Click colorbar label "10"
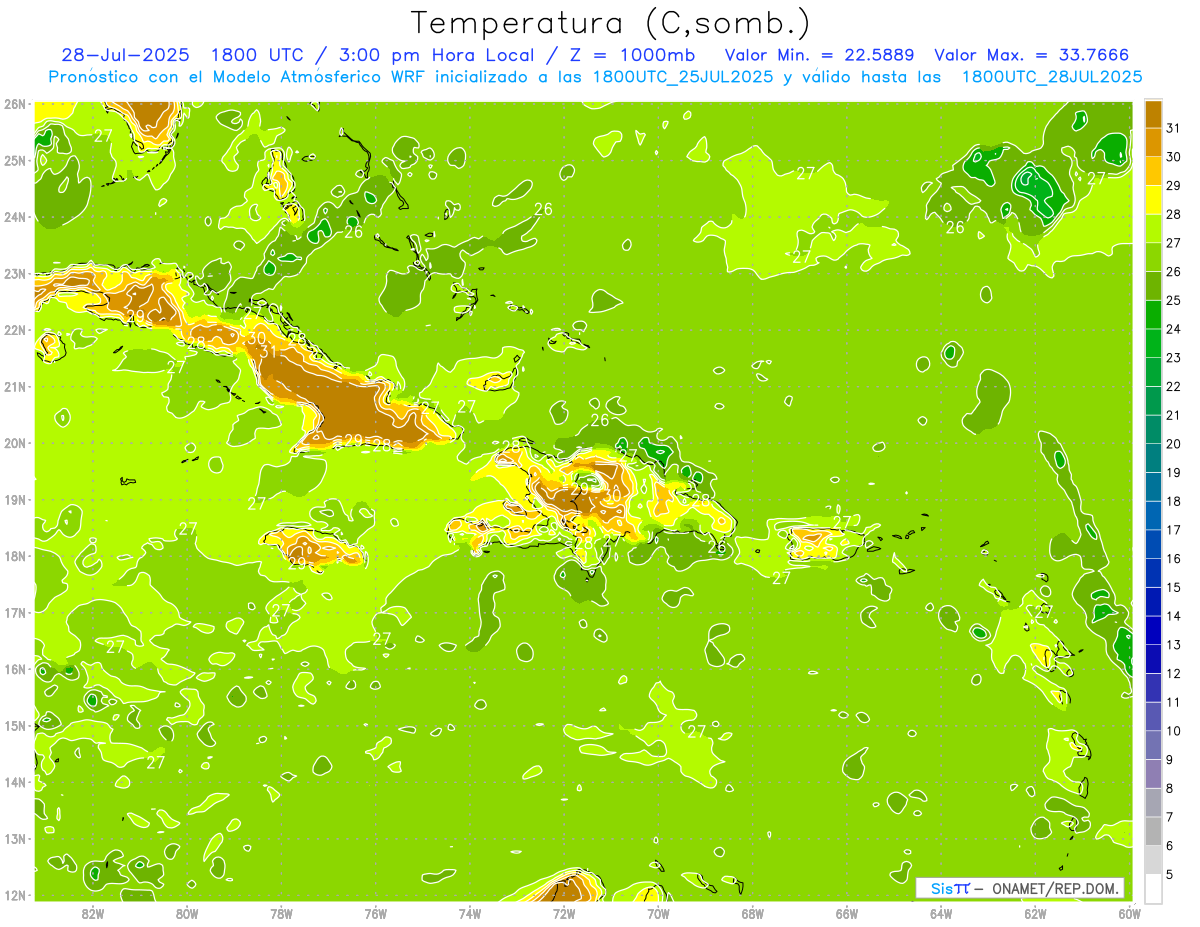1200x927 pixels. point(1174,731)
